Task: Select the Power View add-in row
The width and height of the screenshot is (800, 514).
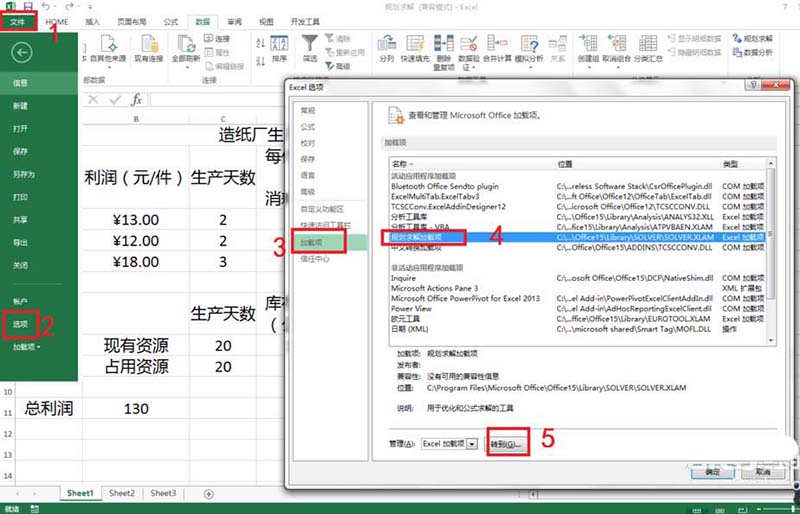Action: click(x=577, y=309)
